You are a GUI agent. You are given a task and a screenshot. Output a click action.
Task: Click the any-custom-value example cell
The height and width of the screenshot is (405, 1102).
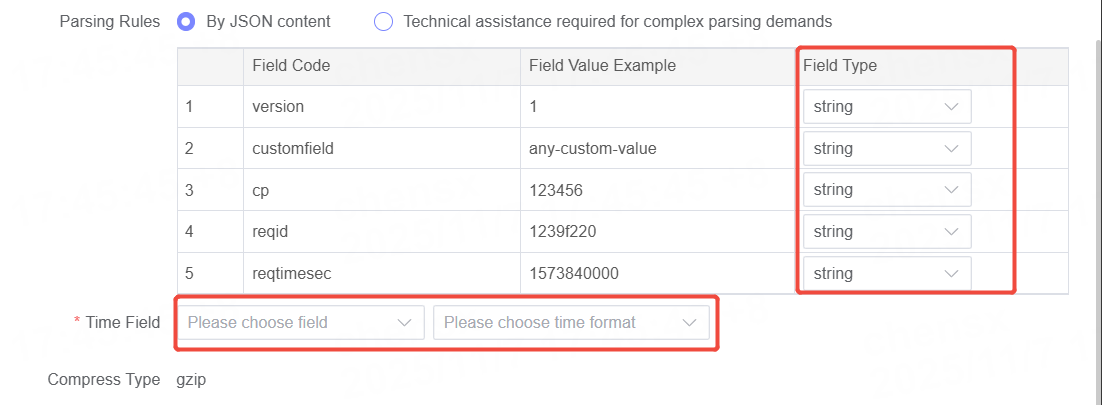click(x=592, y=148)
